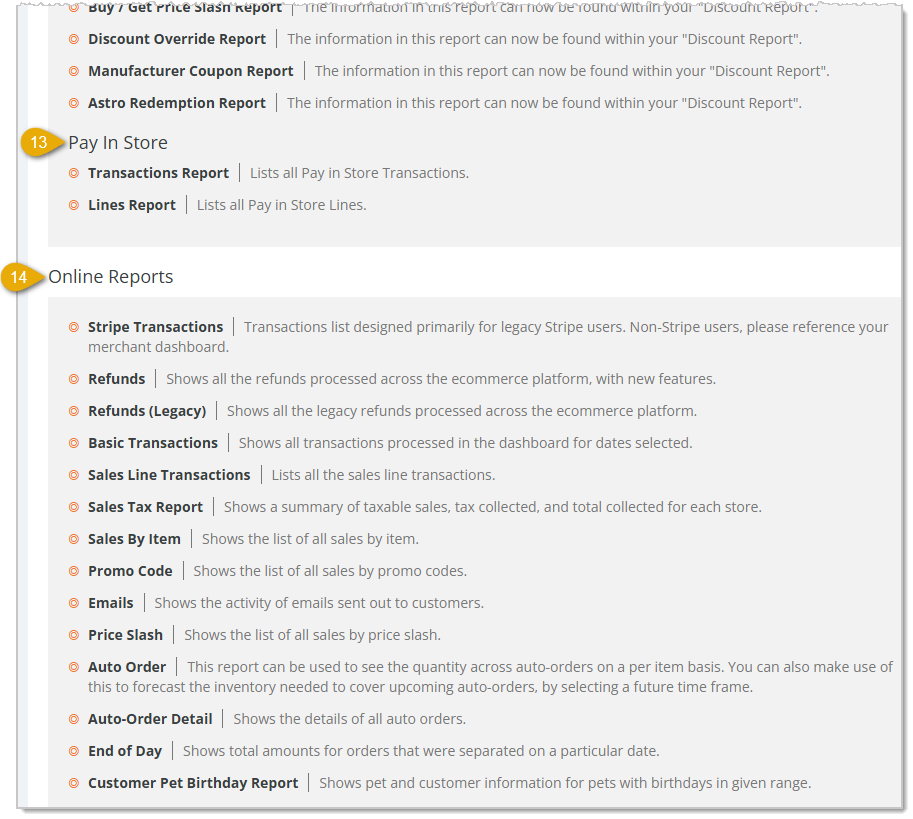Open the Refunds report link
The image size is (913, 819).
tap(116, 379)
